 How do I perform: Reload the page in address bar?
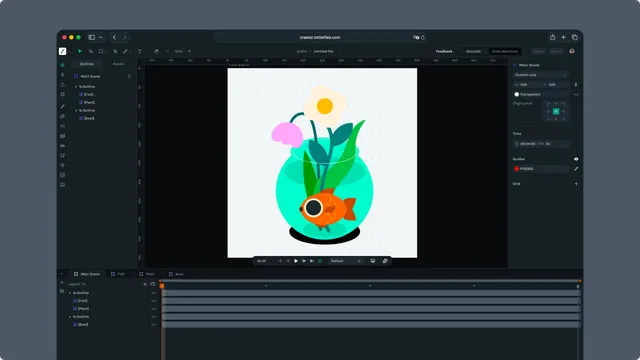coord(423,38)
